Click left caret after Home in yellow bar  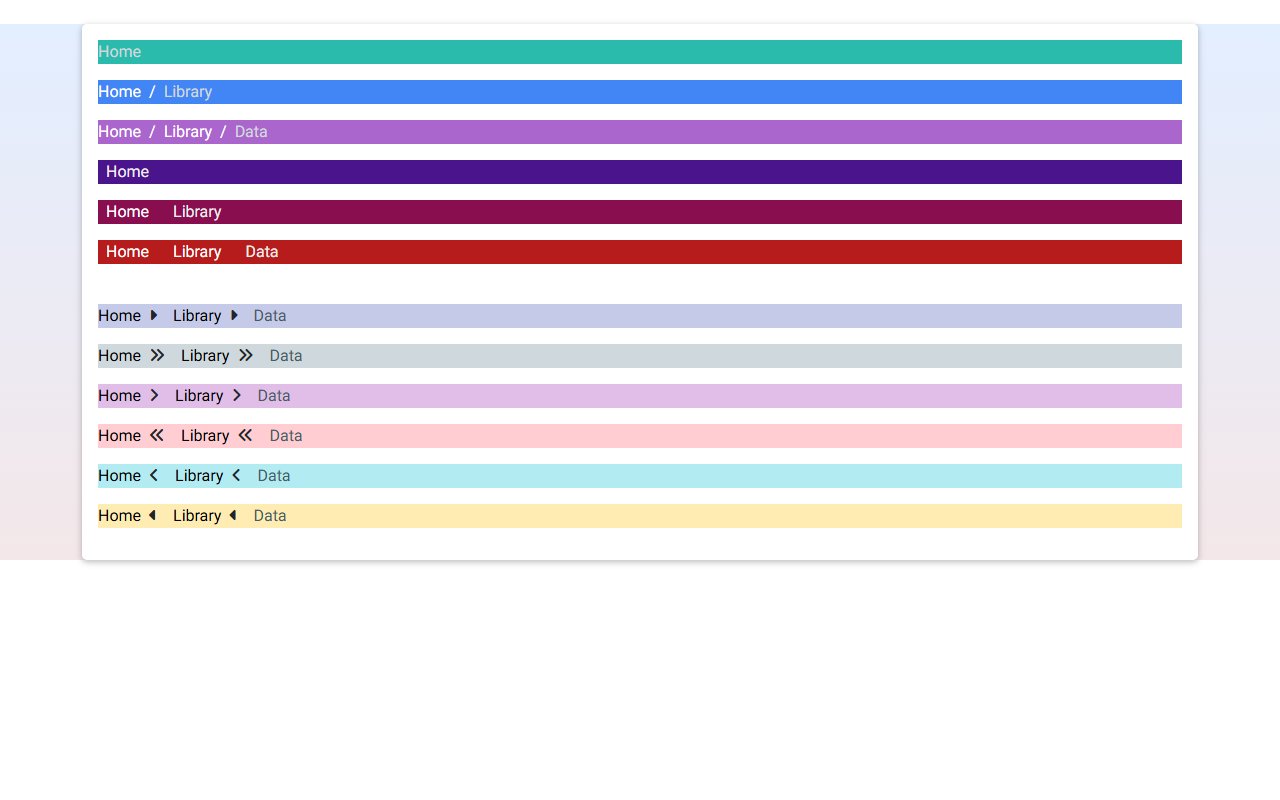coord(153,515)
